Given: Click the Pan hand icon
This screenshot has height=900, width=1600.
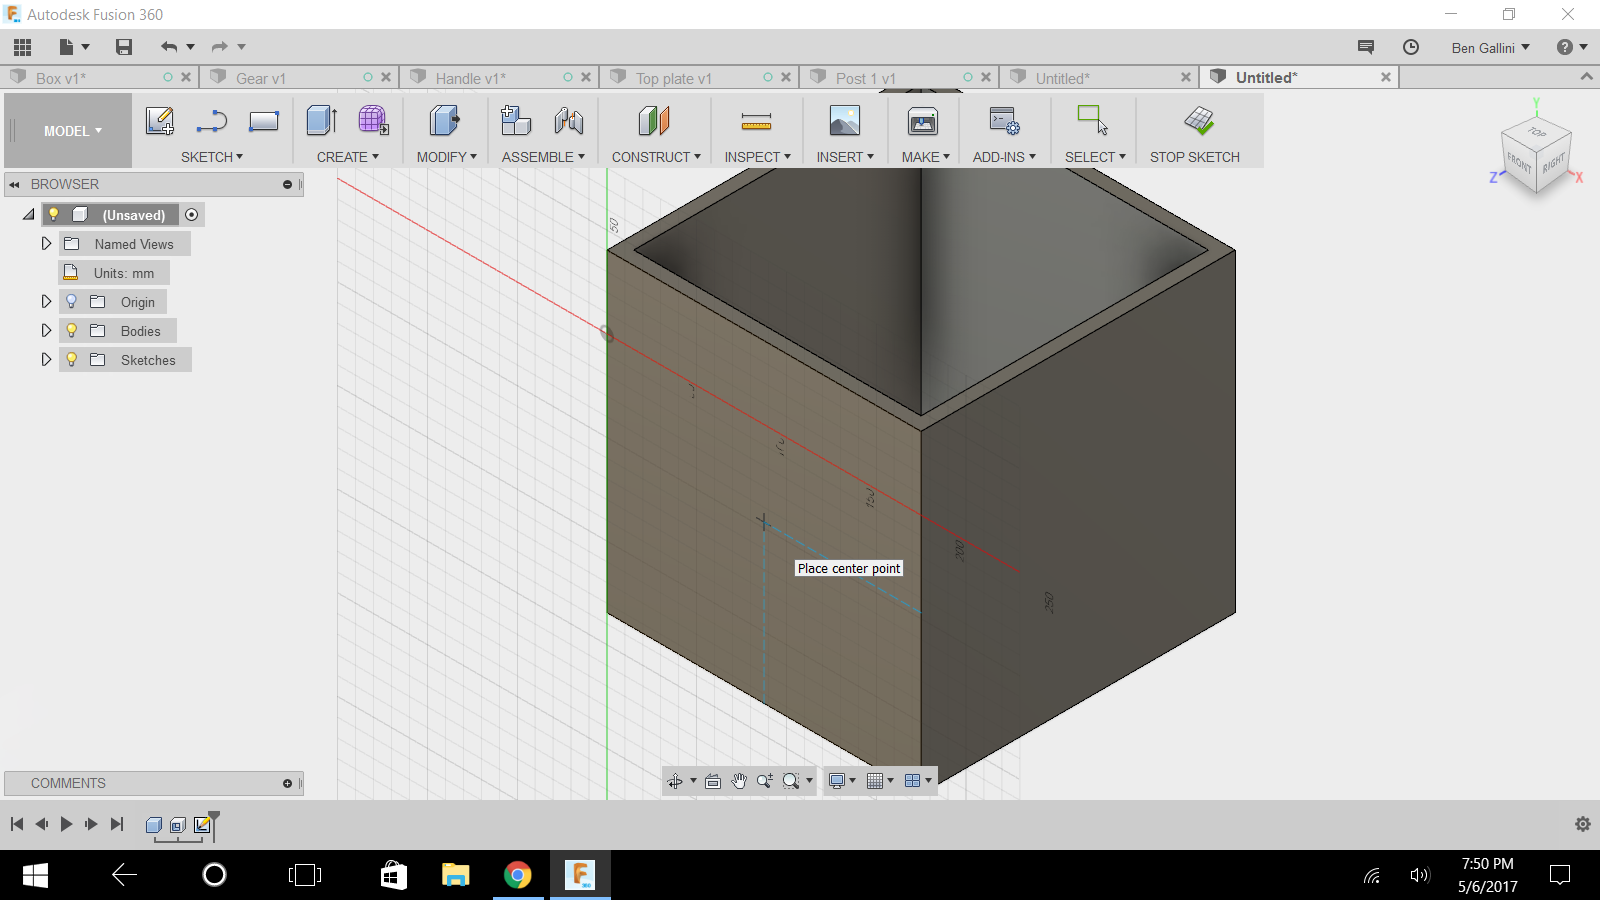Looking at the screenshot, I should (x=739, y=781).
